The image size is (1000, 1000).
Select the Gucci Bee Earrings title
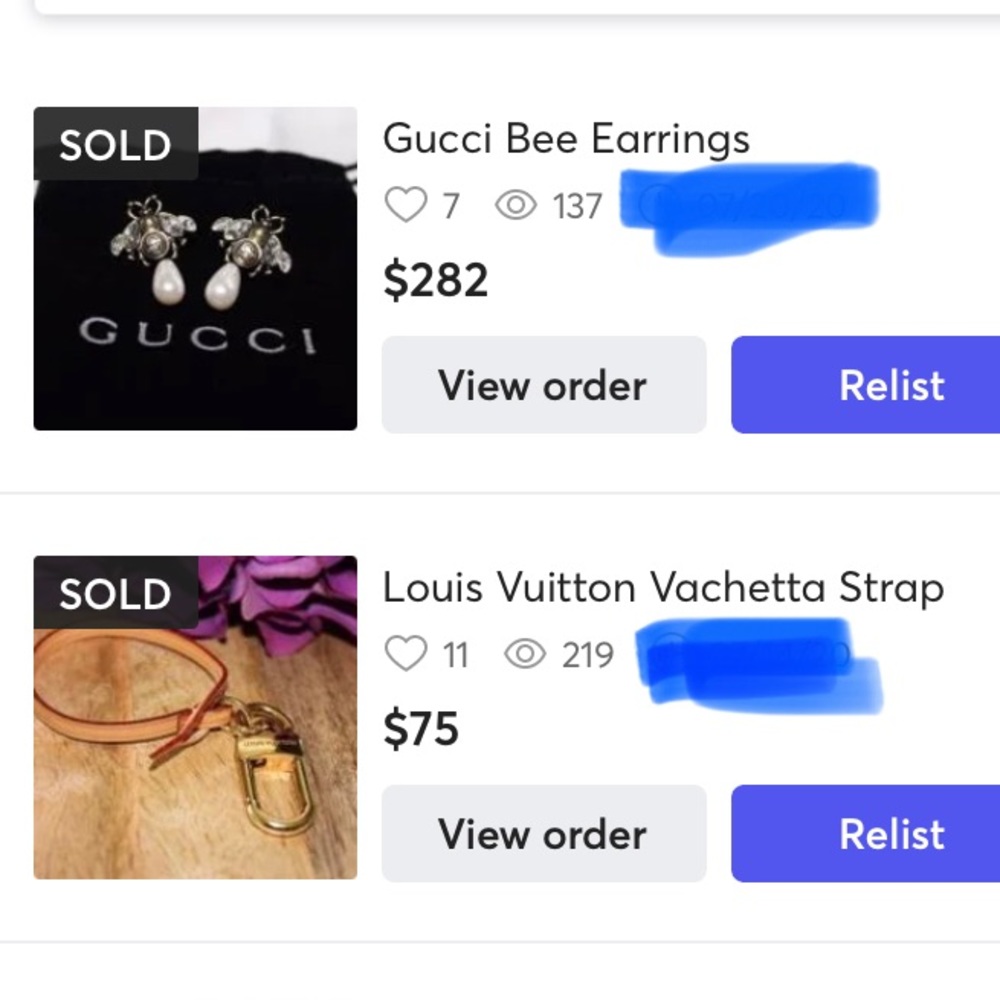(566, 140)
